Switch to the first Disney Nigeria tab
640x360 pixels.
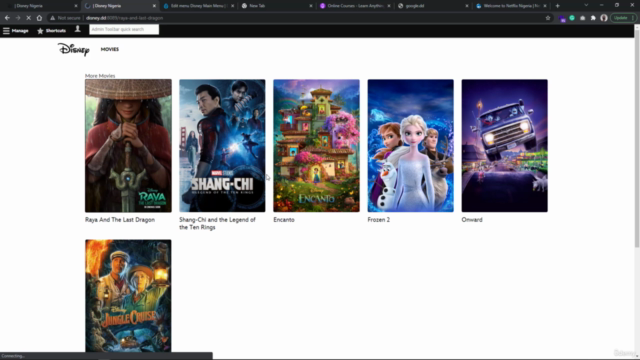coord(41,6)
